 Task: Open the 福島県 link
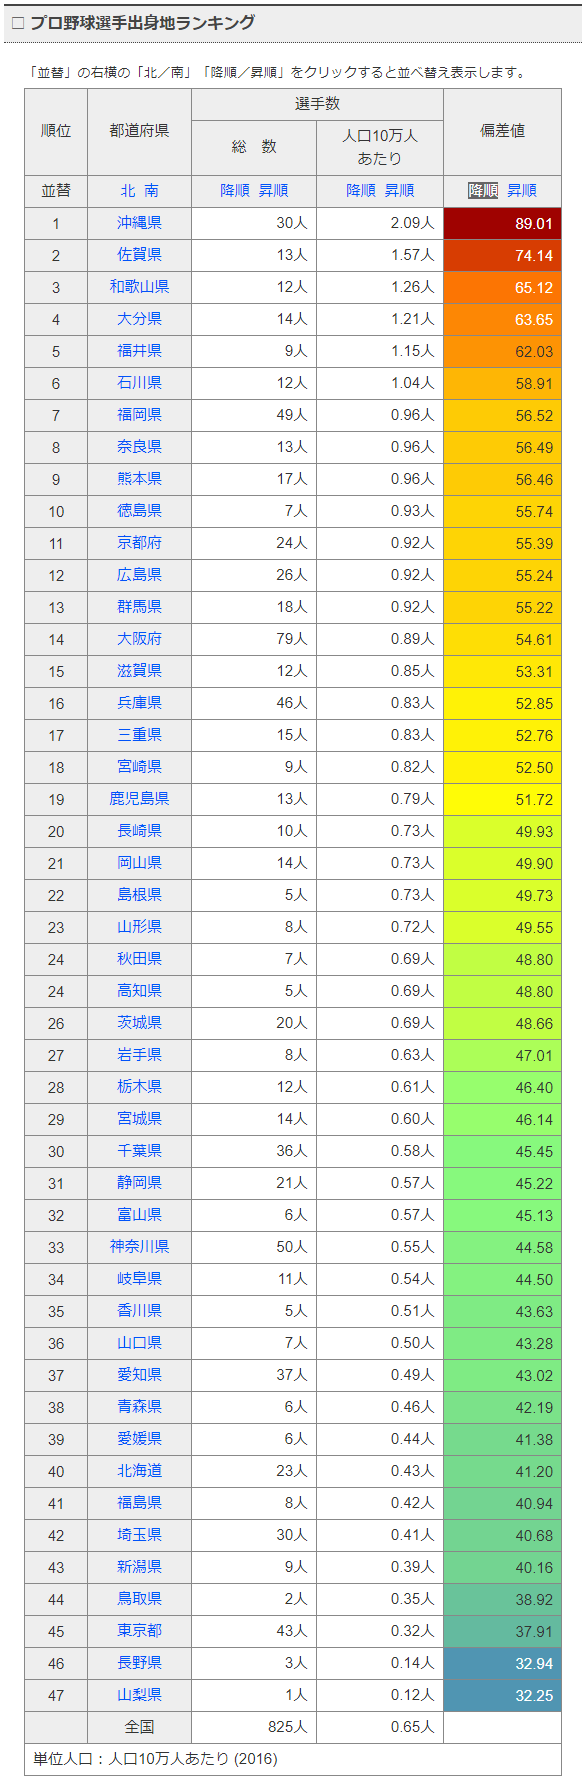coord(139,1503)
